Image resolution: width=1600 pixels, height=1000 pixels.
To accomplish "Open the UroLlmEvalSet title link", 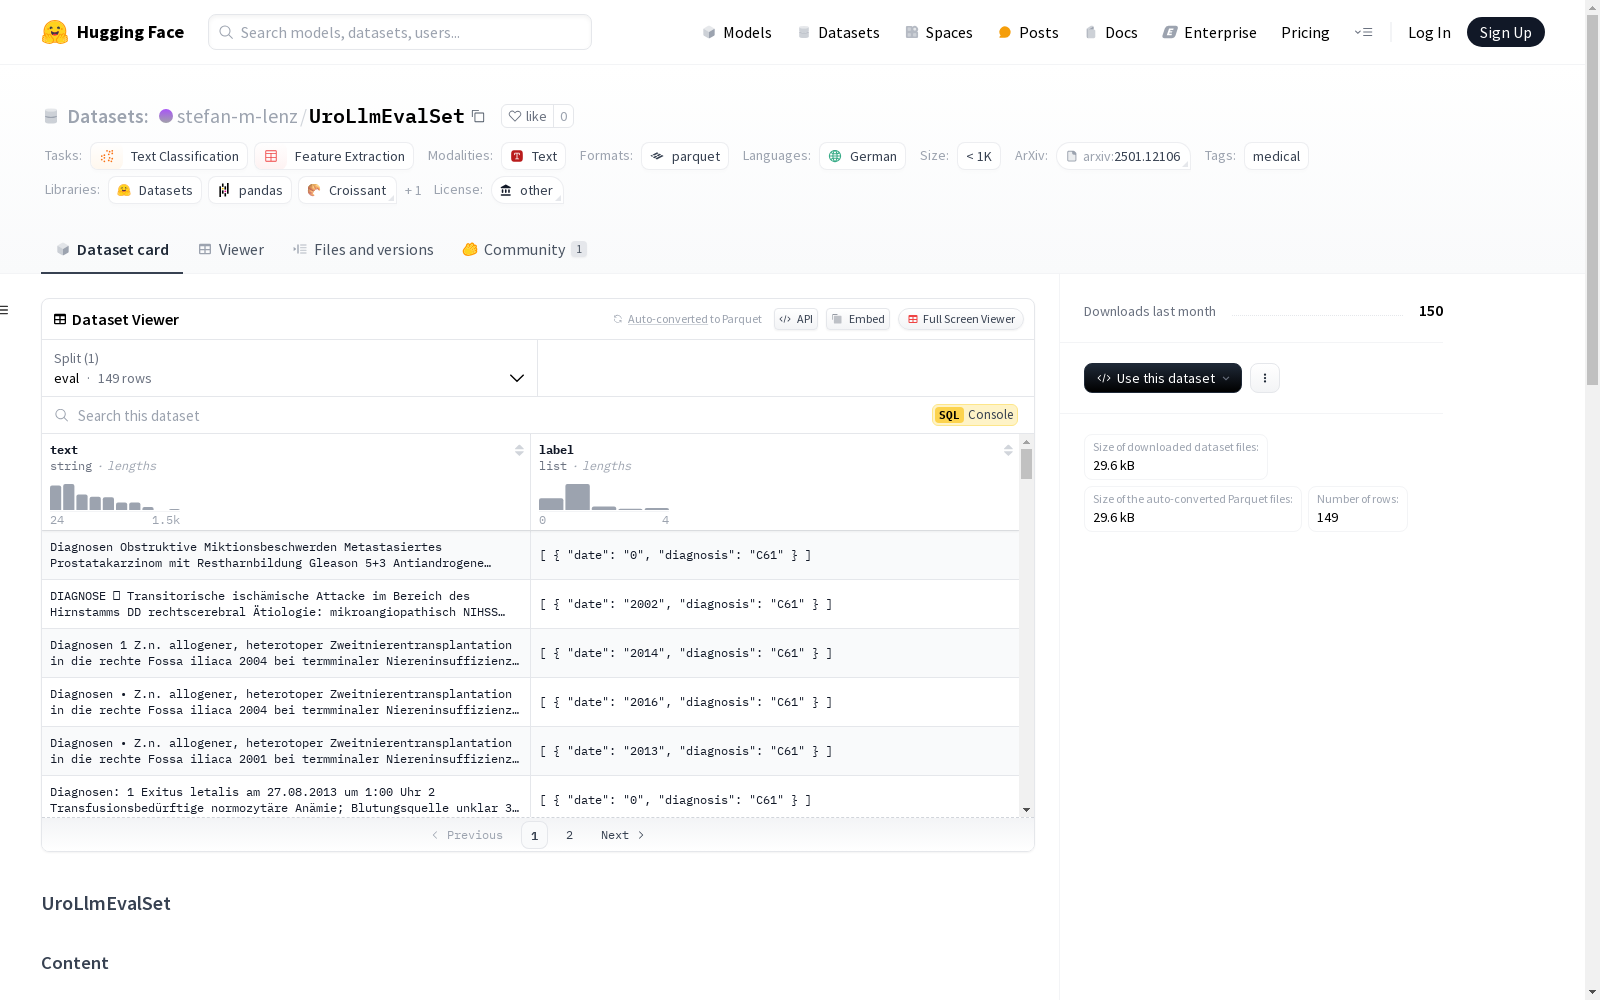I will coord(387,116).
